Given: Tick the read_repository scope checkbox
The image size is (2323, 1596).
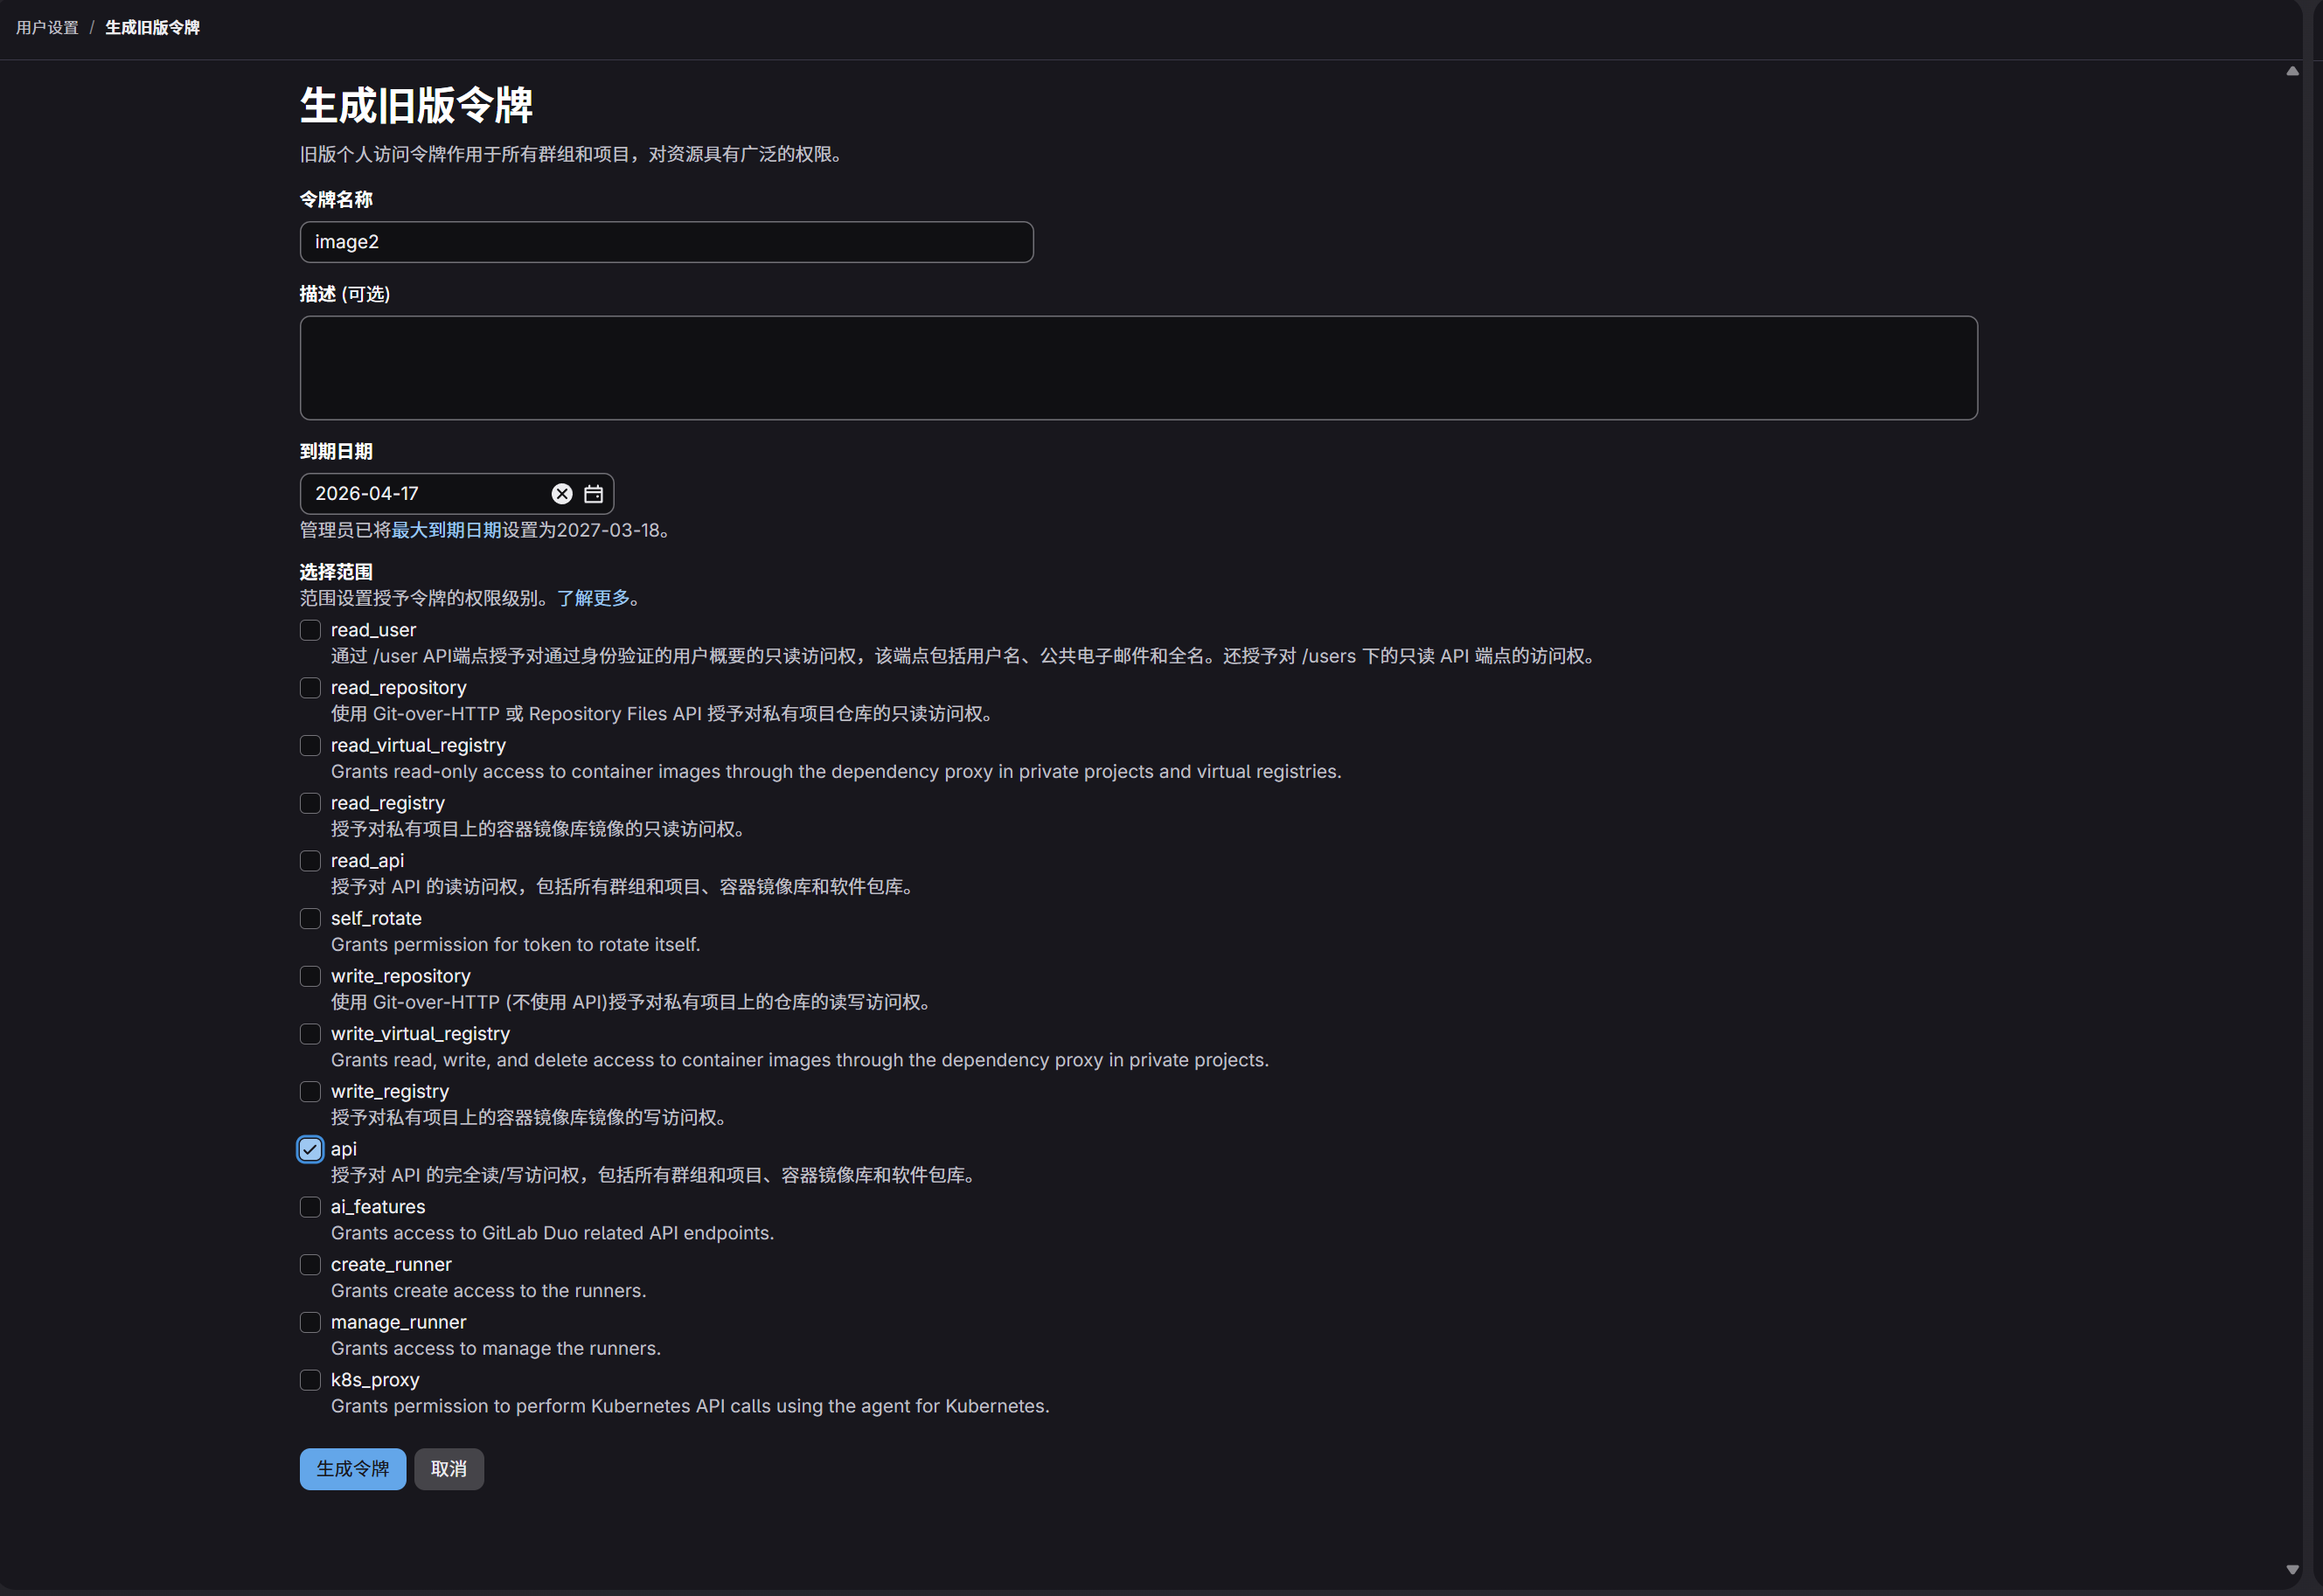Looking at the screenshot, I should [x=310, y=688].
